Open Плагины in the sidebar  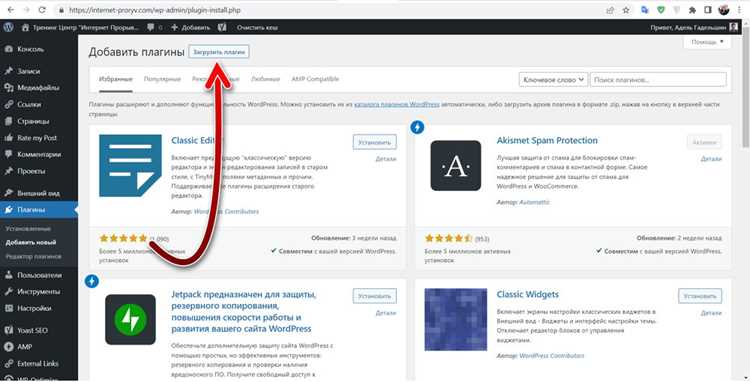(38, 210)
